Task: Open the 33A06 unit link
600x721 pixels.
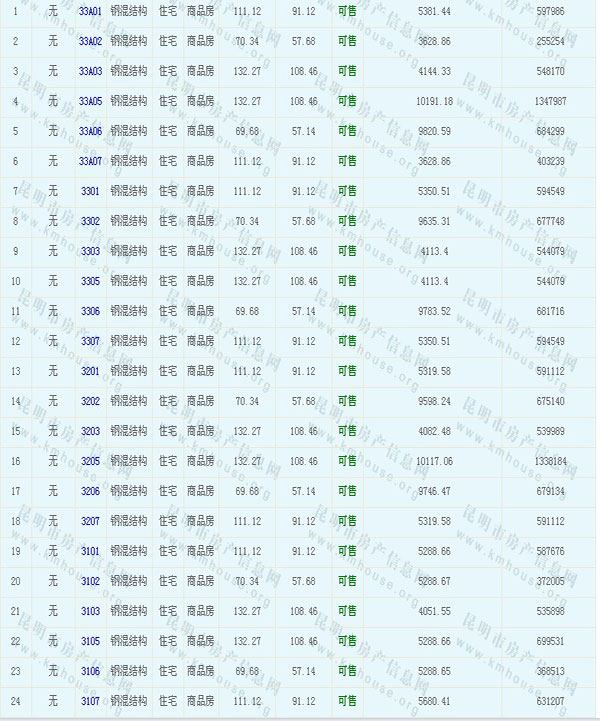Action: pyautogui.click(x=90, y=131)
